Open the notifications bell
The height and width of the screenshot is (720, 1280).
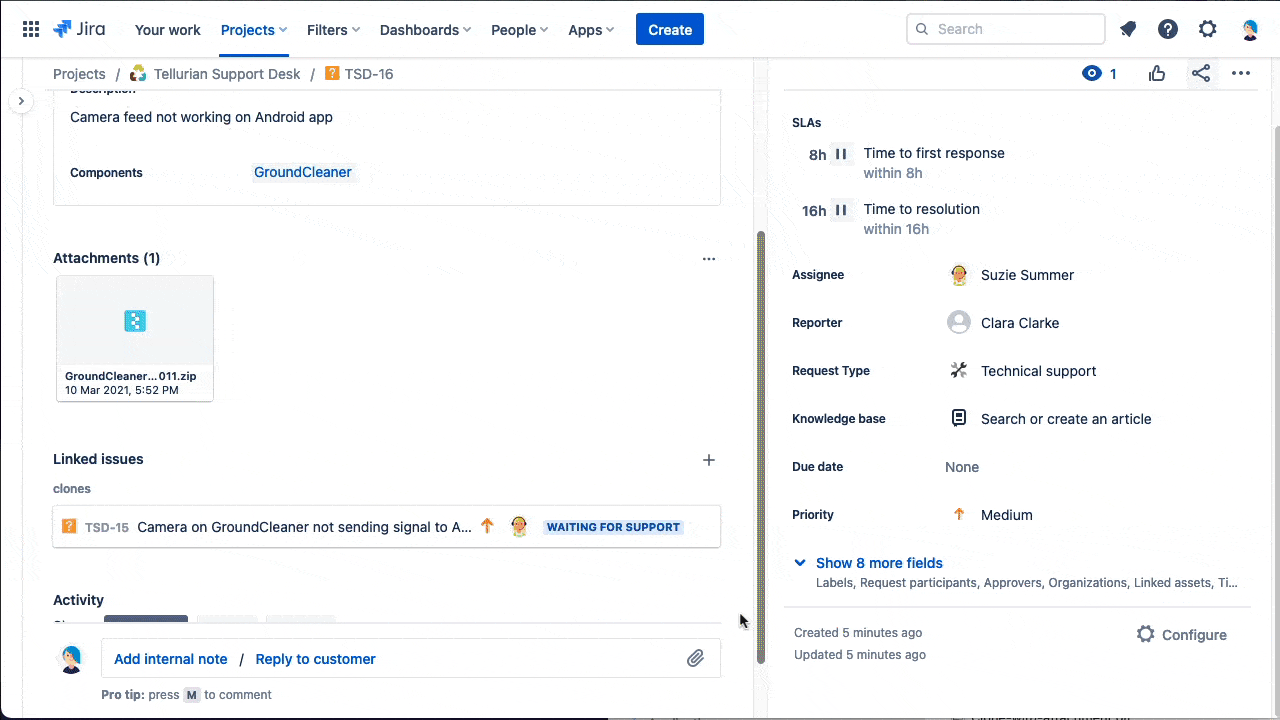click(x=1128, y=29)
